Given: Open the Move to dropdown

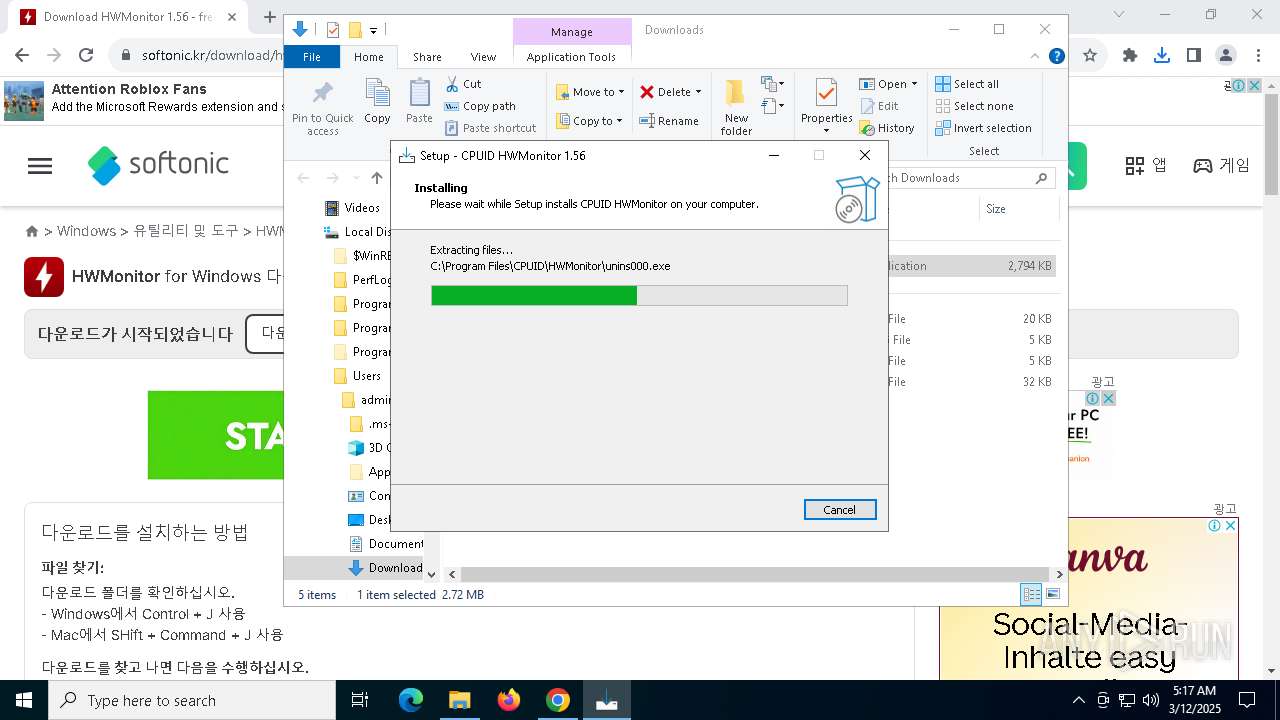Looking at the screenshot, I should 590,92.
